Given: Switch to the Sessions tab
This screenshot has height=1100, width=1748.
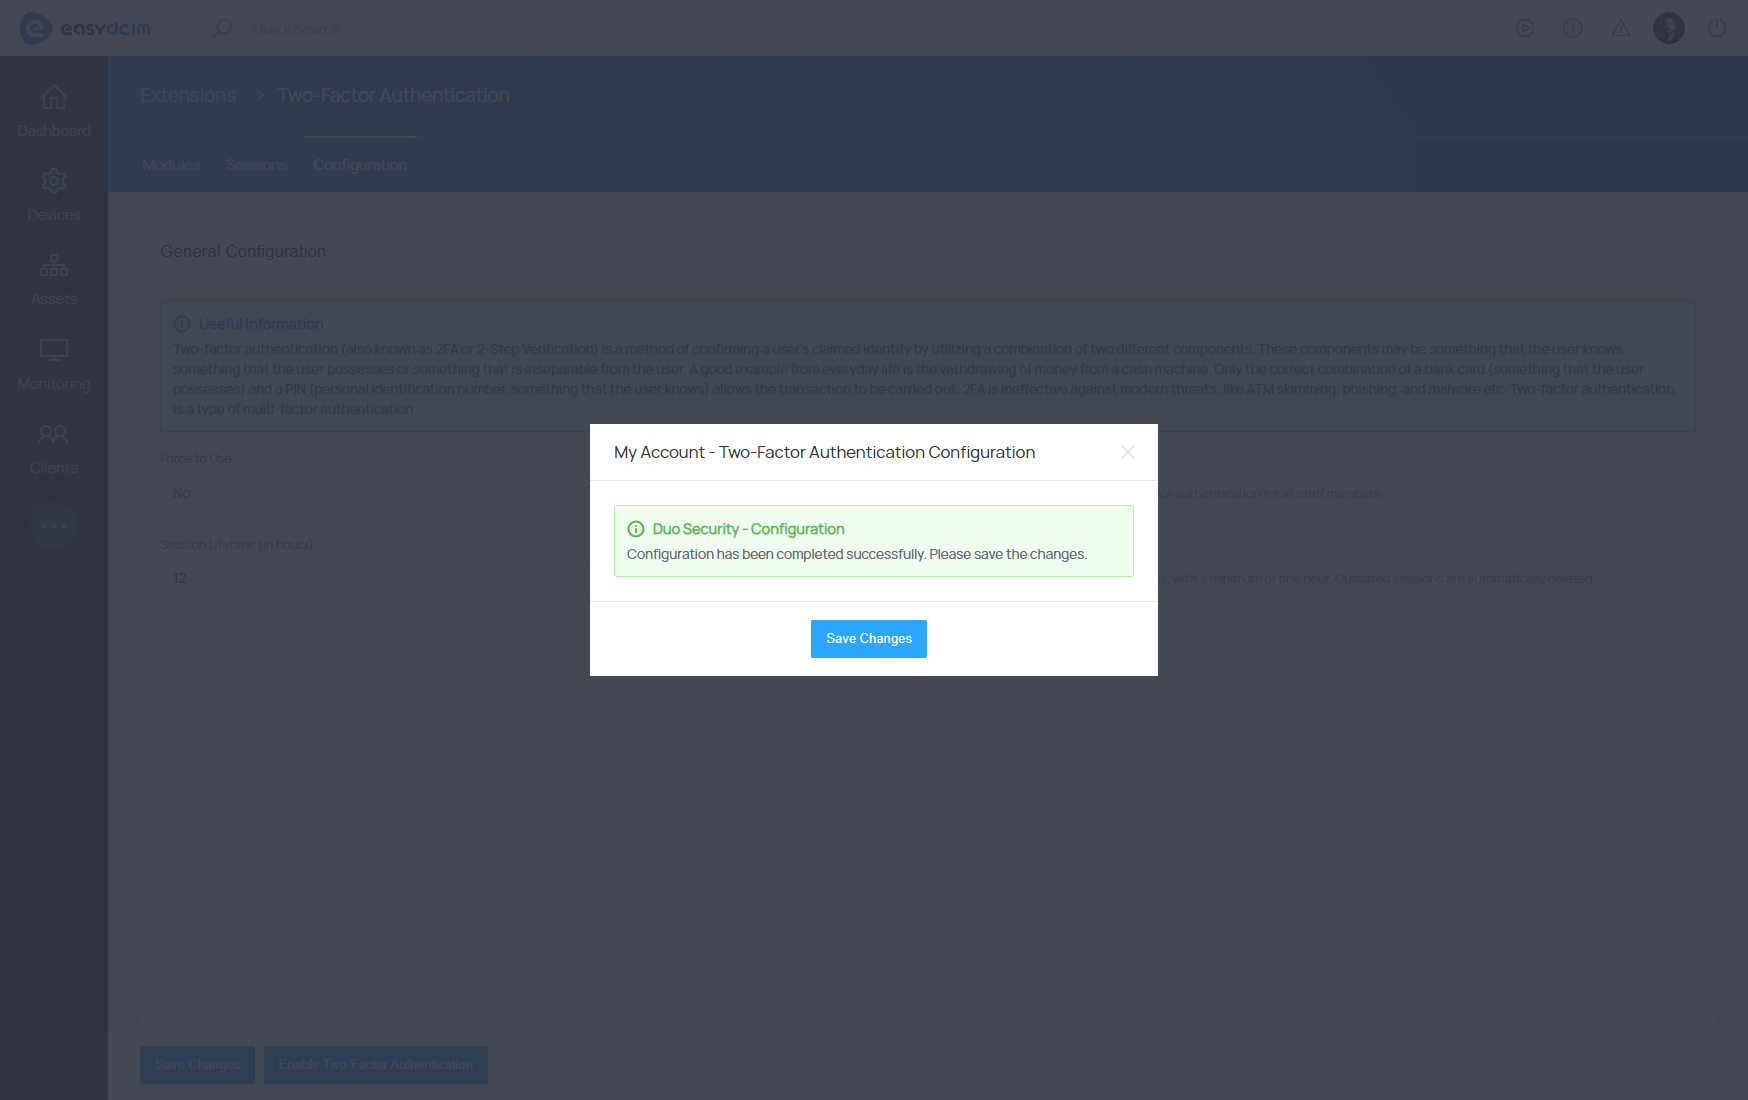Looking at the screenshot, I should pos(257,165).
